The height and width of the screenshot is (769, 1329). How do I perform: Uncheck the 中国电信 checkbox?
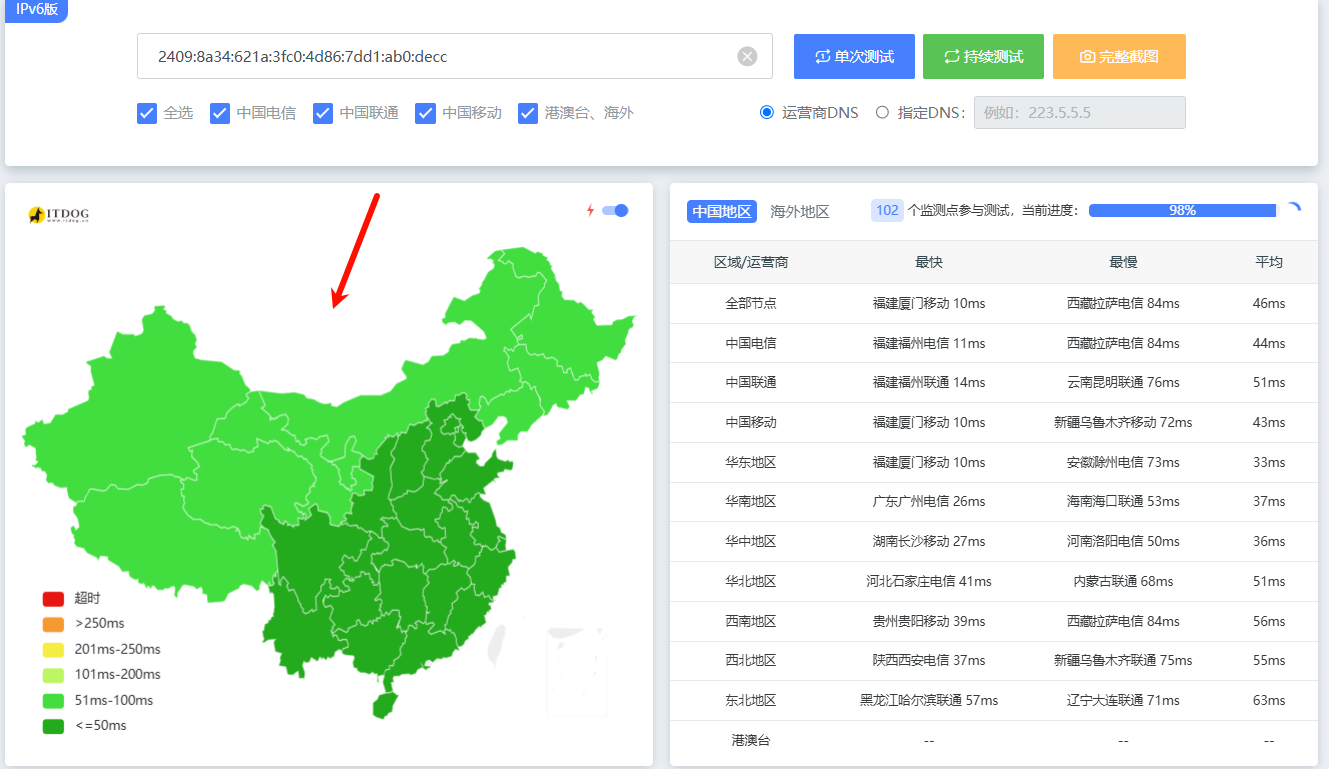click(x=220, y=113)
